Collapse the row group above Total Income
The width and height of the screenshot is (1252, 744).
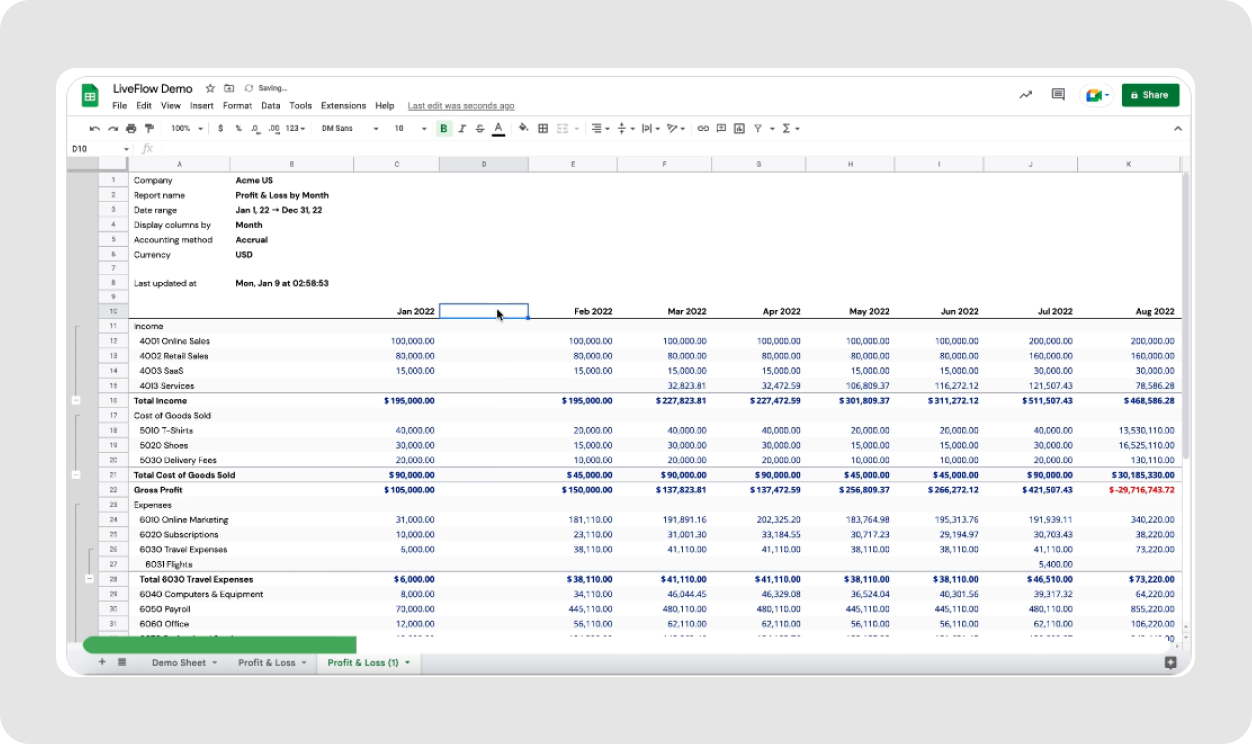tap(76, 400)
